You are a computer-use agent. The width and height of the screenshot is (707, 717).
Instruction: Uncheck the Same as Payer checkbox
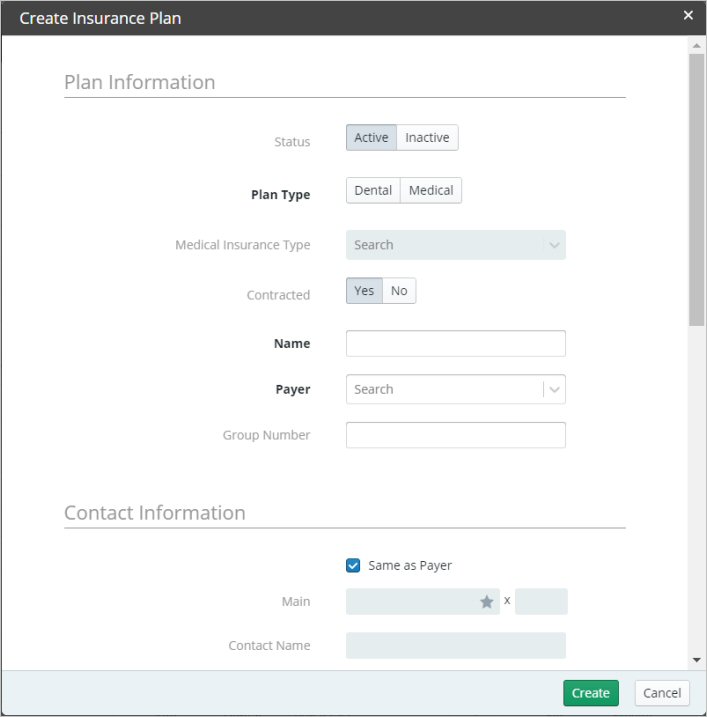(353, 566)
